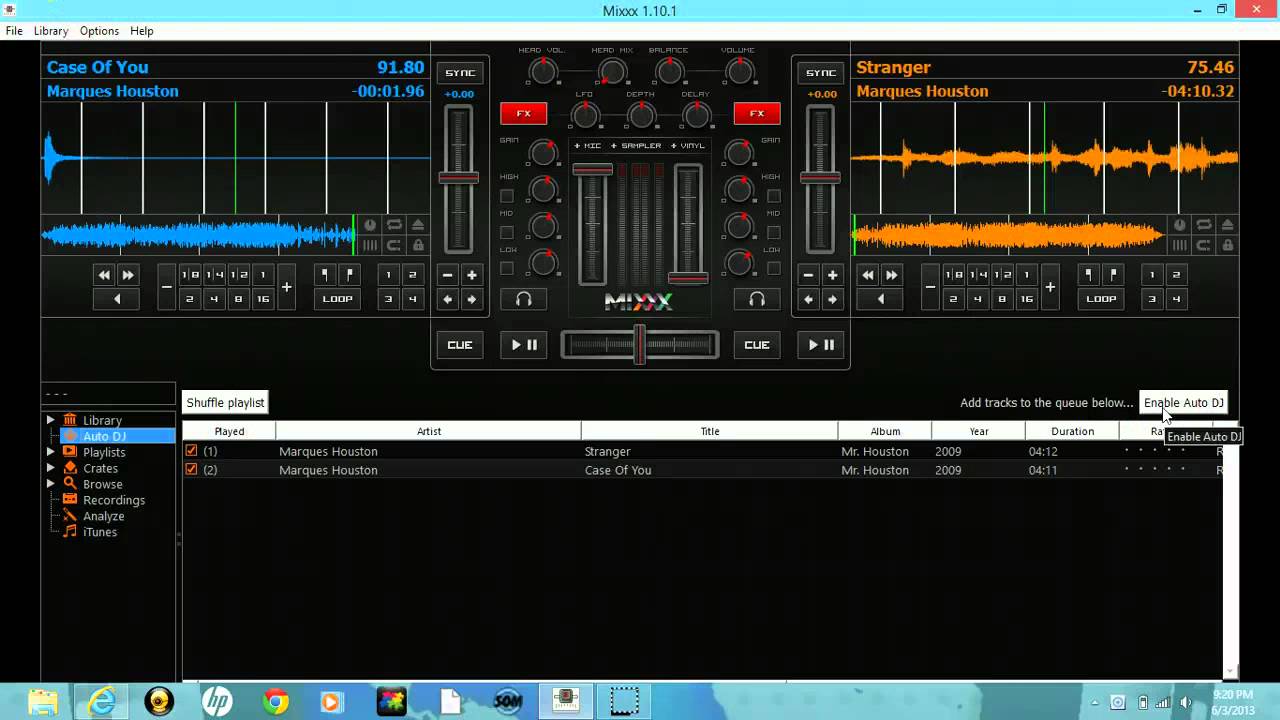Enable FX on the left channel
This screenshot has width=1280, height=720.
pos(523,113)
